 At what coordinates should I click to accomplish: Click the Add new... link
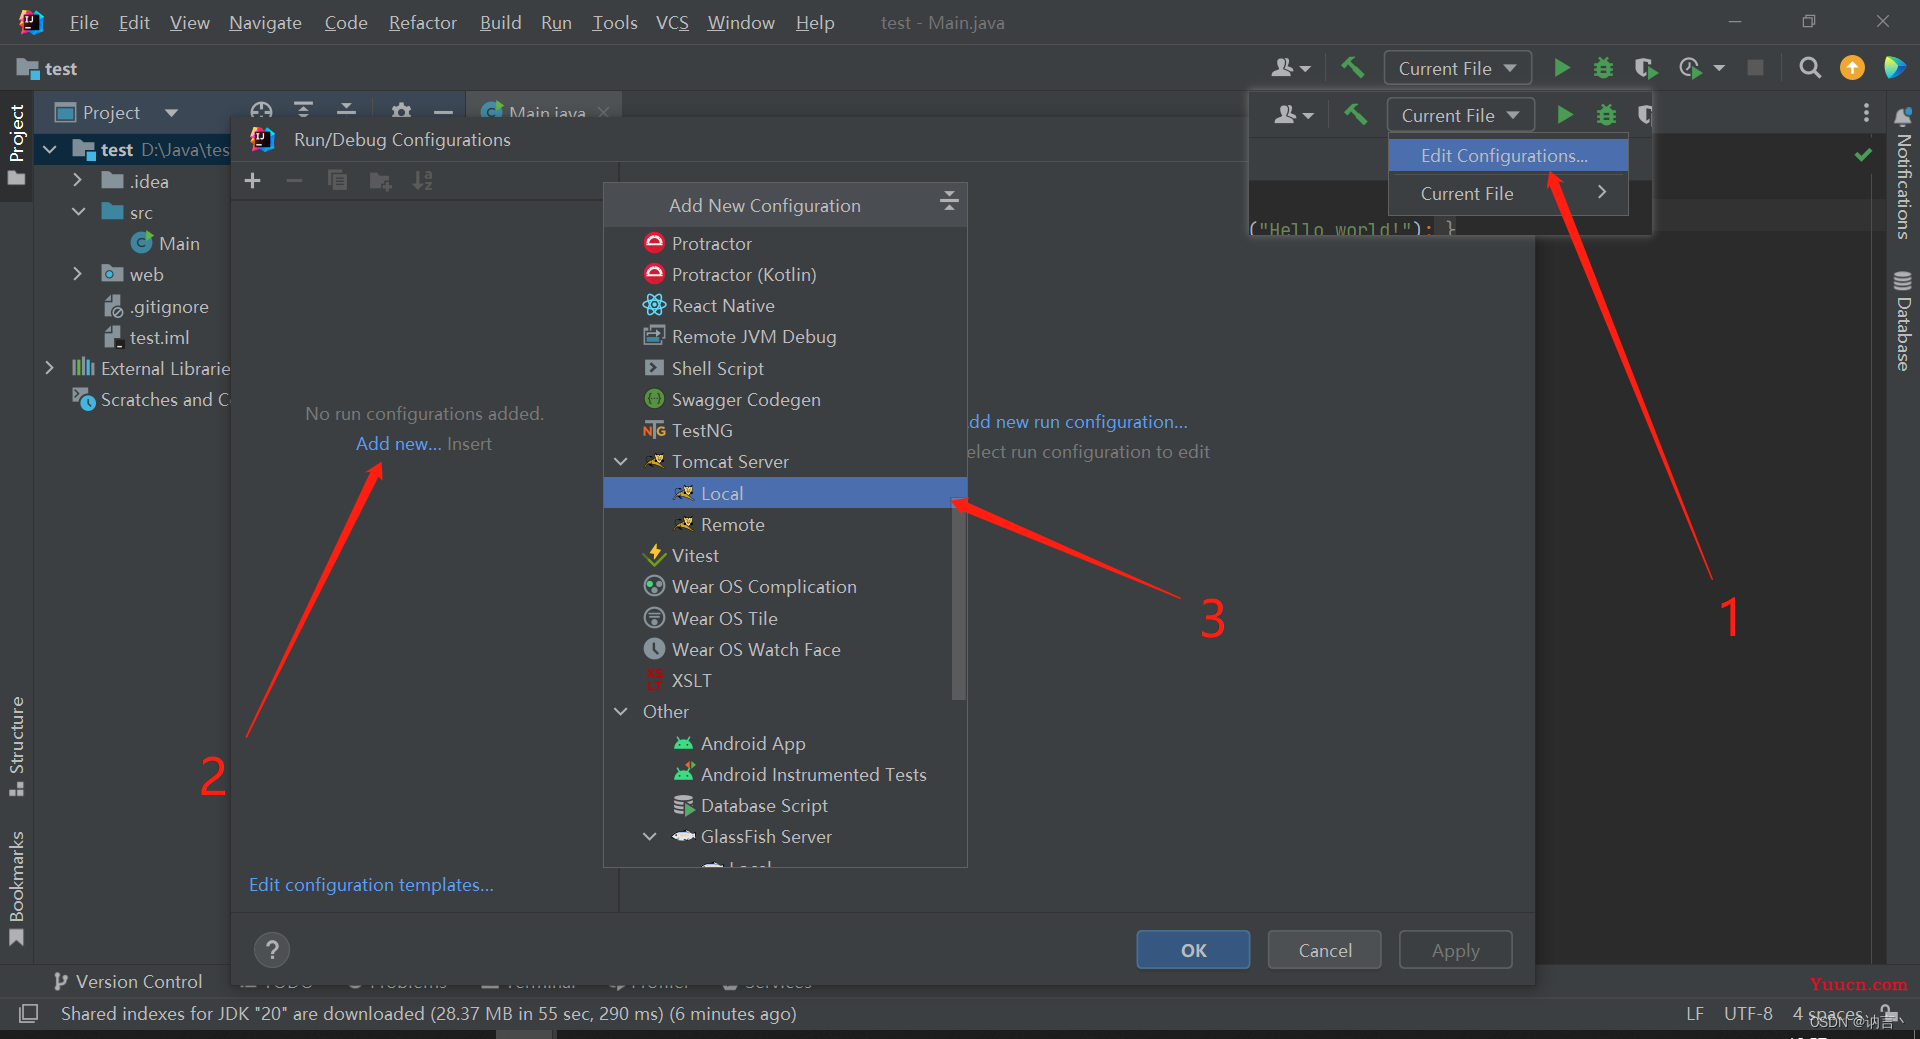tap(398, 443)
